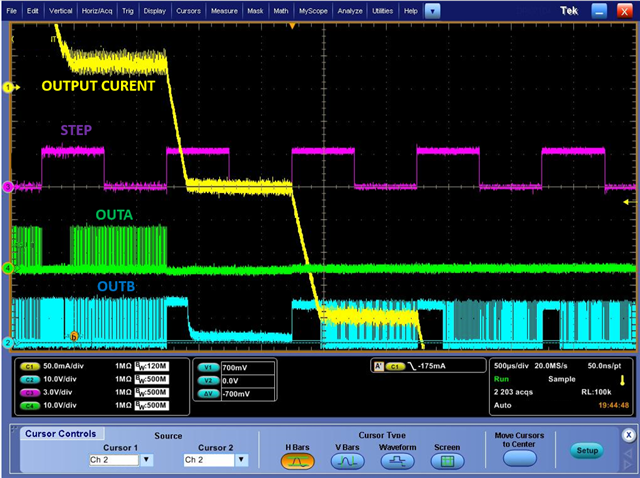Click the trigger source C1 badge
640x478 pixels.
pos(395,367)
